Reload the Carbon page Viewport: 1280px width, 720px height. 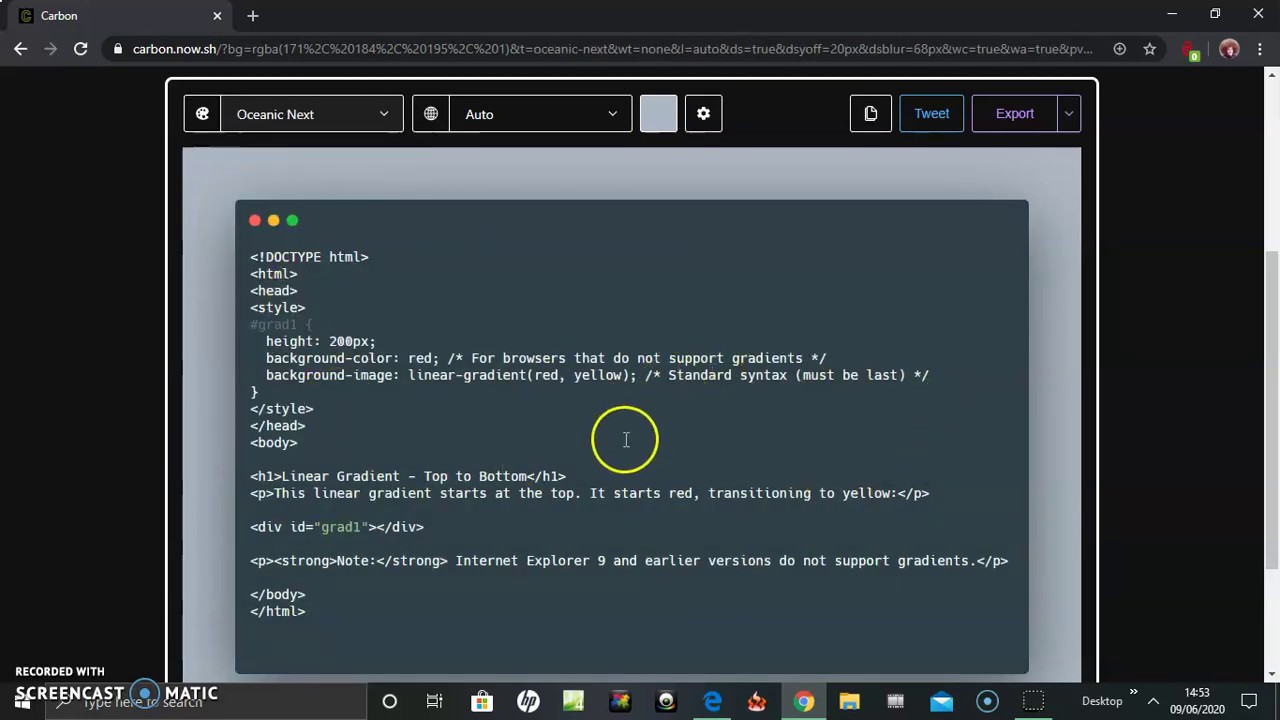coord(81,49)
